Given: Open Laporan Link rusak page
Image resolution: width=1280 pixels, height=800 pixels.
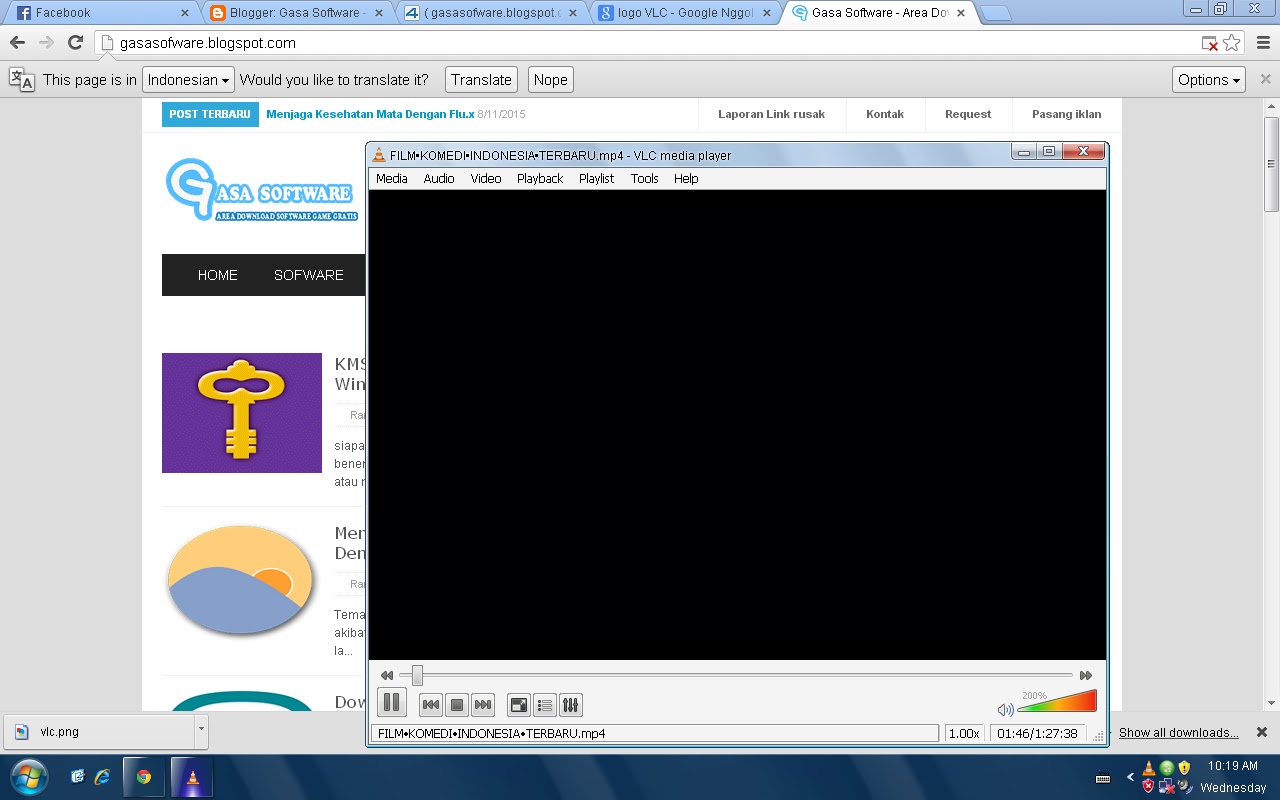Looking at the screenshot, I should pos(771,114).
